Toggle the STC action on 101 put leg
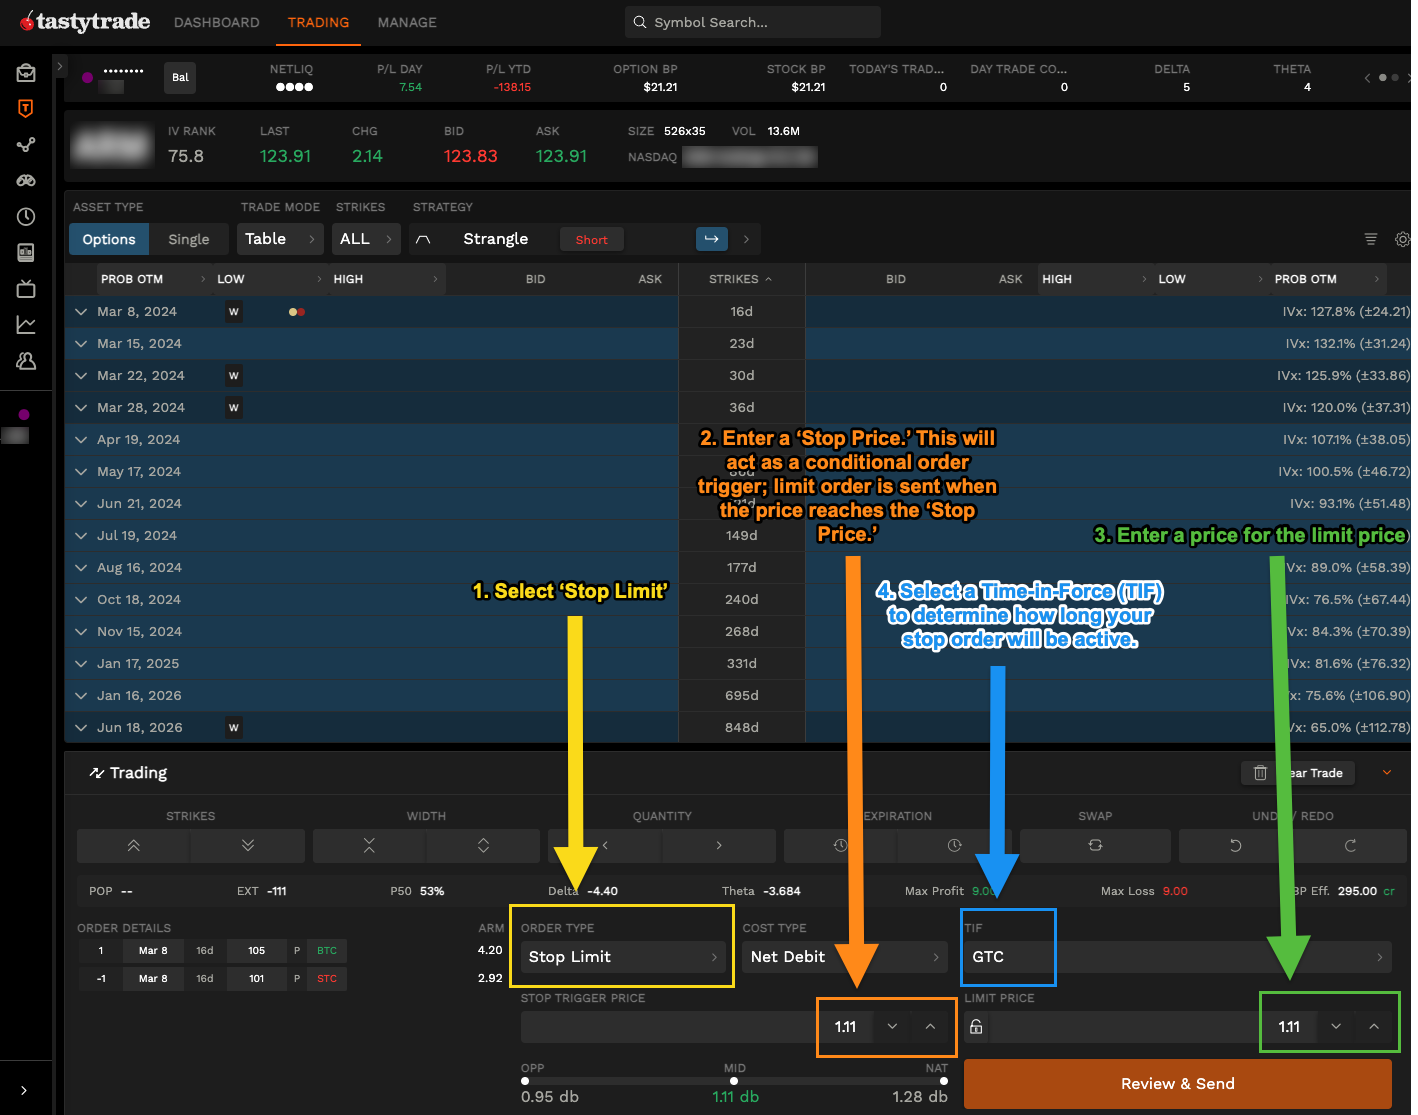This screenshot has width=1418, height=1115. click(327, 979)
